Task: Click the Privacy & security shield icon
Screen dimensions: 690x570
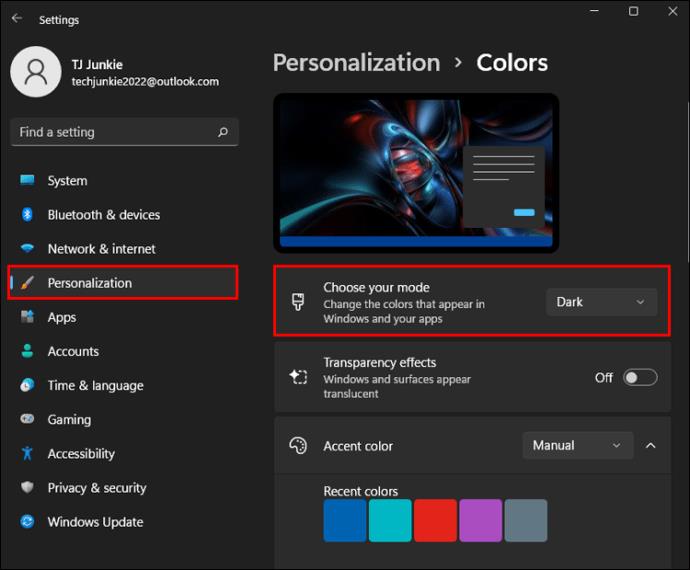Action: pos(27,487)
